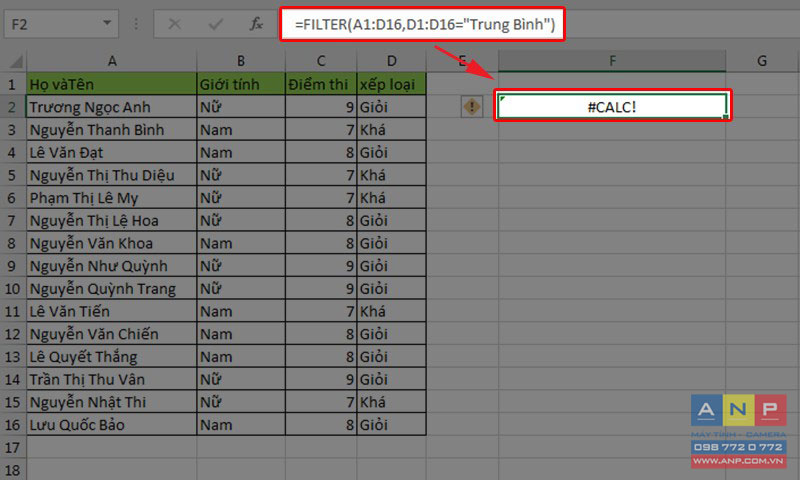Select column A header
This screenshot has height=480, width=800.
coord(112,61)
